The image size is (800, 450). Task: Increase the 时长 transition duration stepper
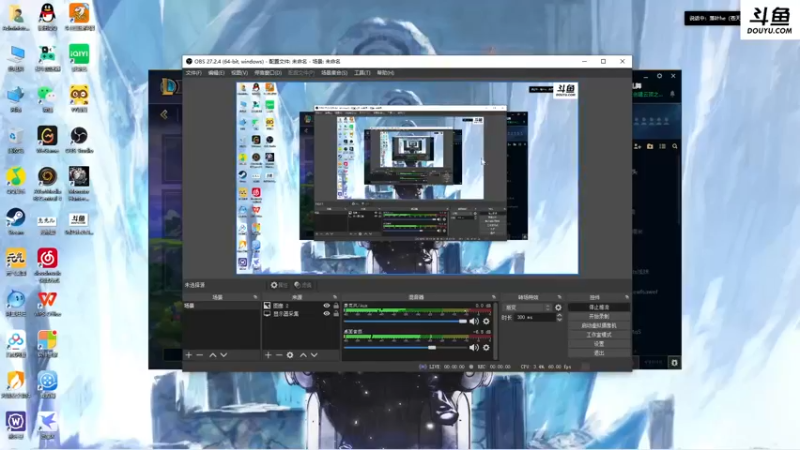point(559,315)
